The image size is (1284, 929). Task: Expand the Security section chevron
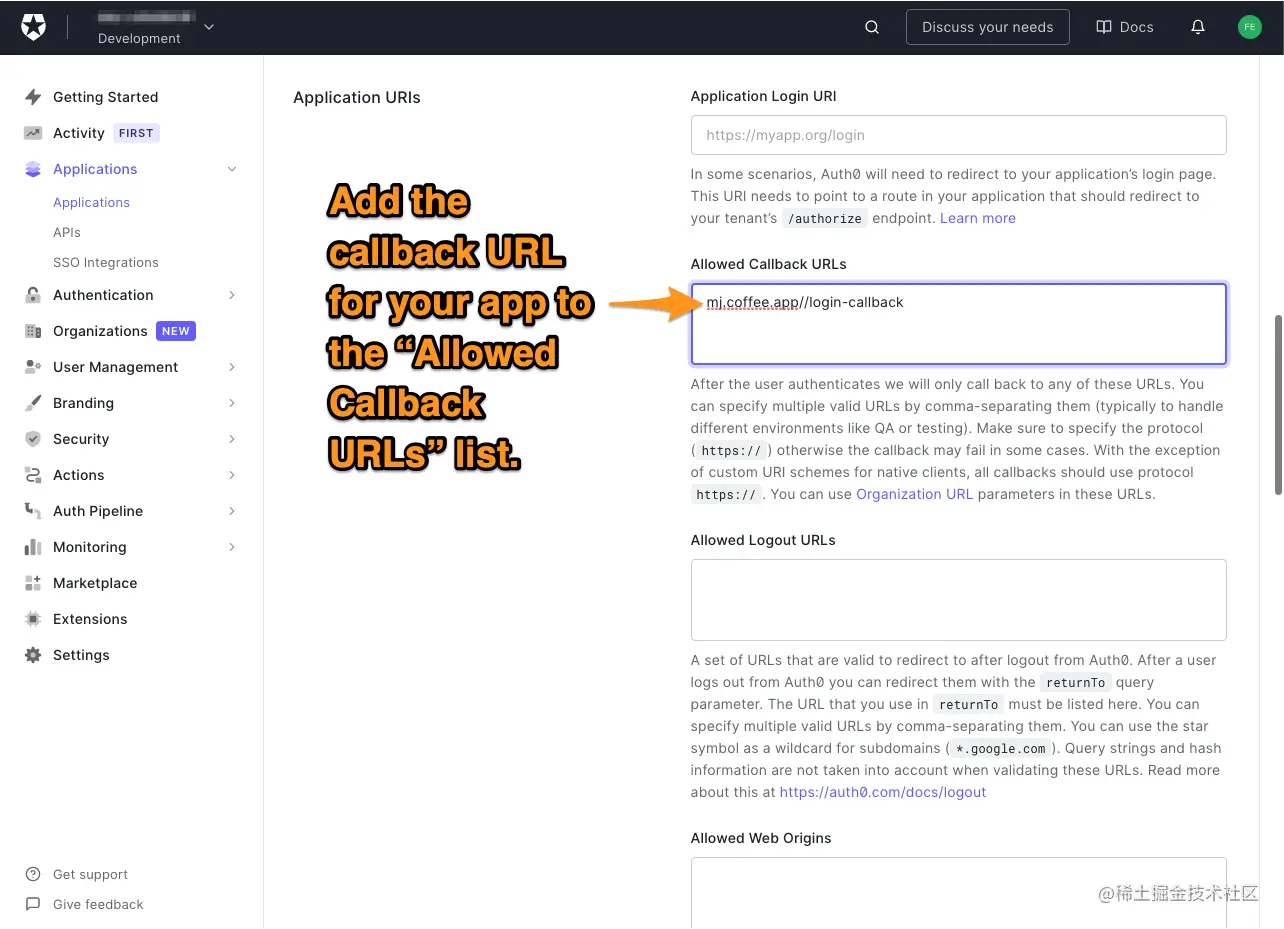(232, 439)
